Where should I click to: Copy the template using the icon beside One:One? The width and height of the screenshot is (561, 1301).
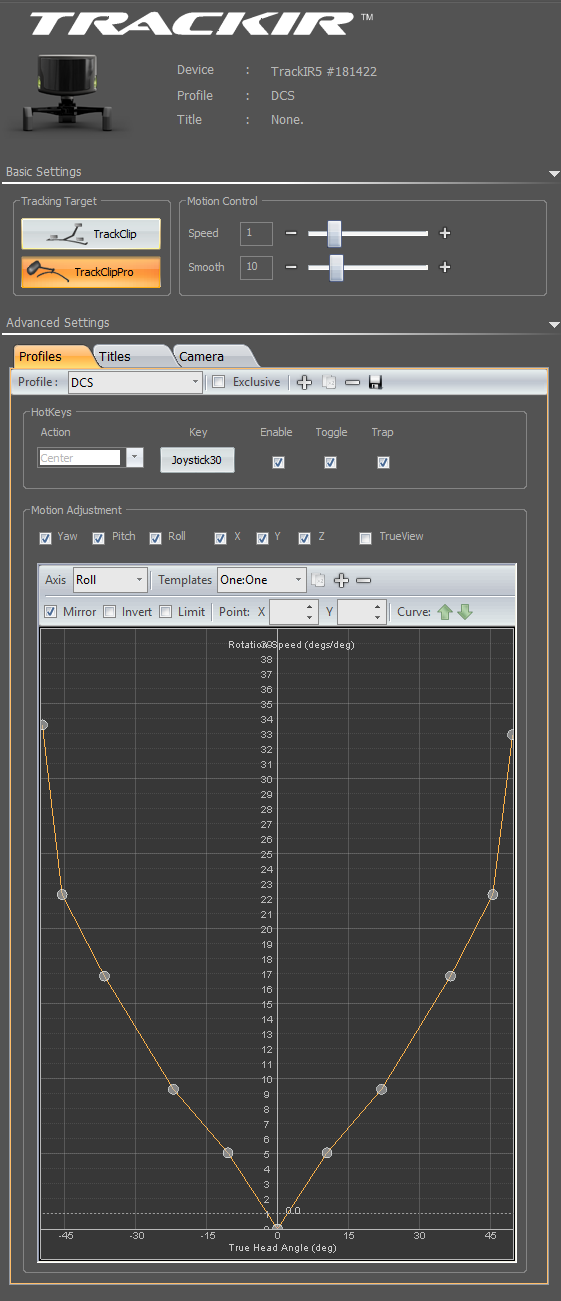pyautogui.click(x=318, y=580)
